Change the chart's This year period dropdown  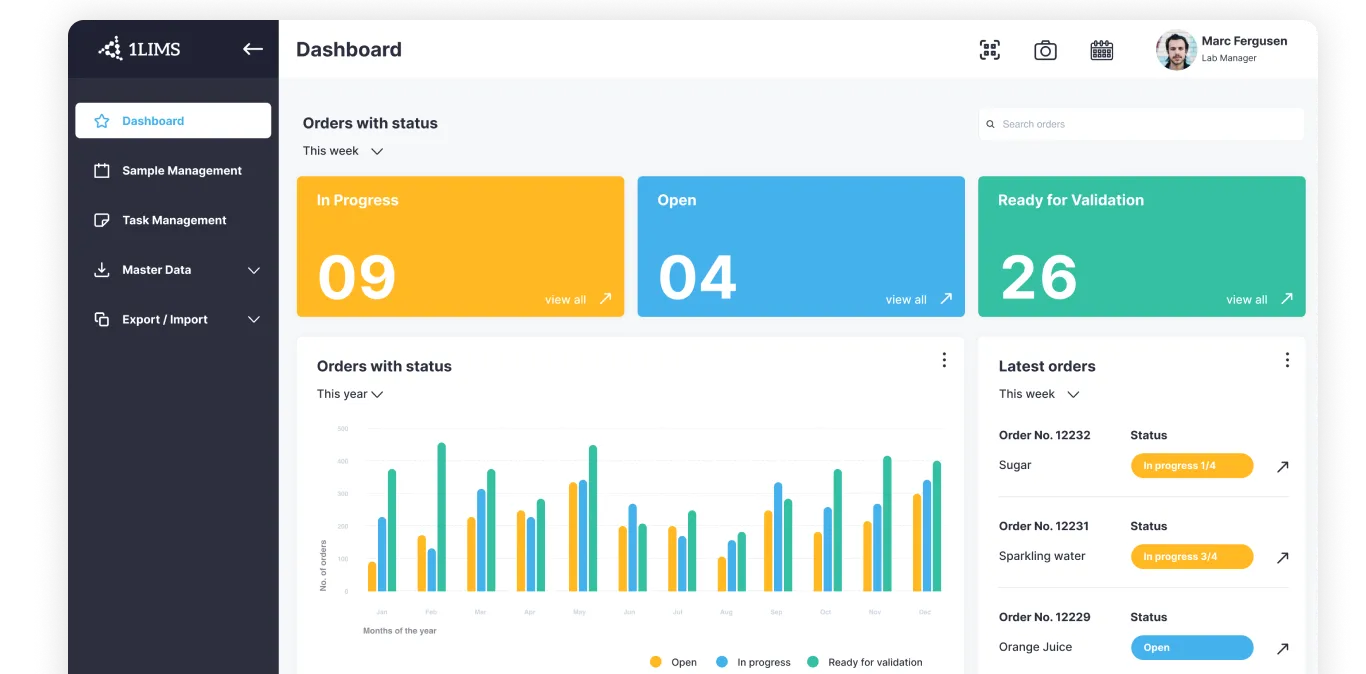349,393
